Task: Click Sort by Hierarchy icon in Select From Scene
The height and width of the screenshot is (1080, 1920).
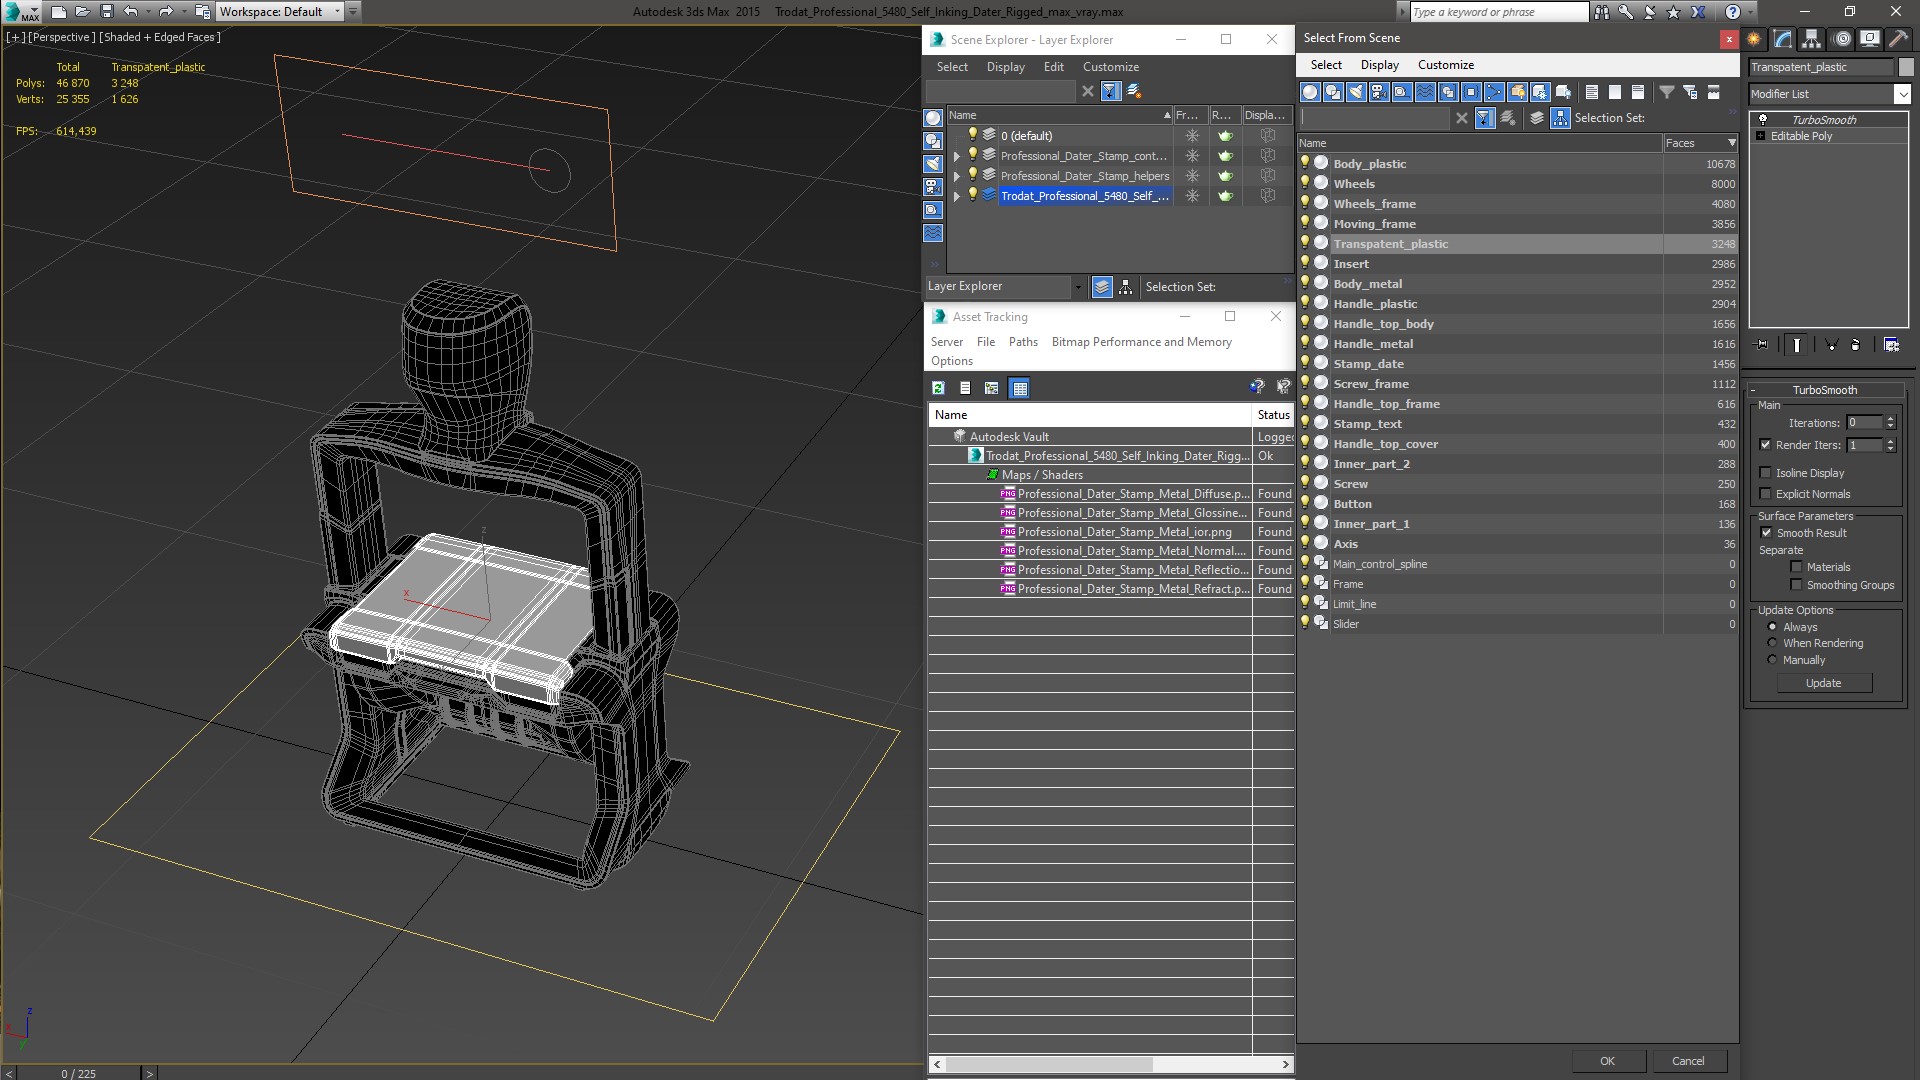Action: point(1561,118)
